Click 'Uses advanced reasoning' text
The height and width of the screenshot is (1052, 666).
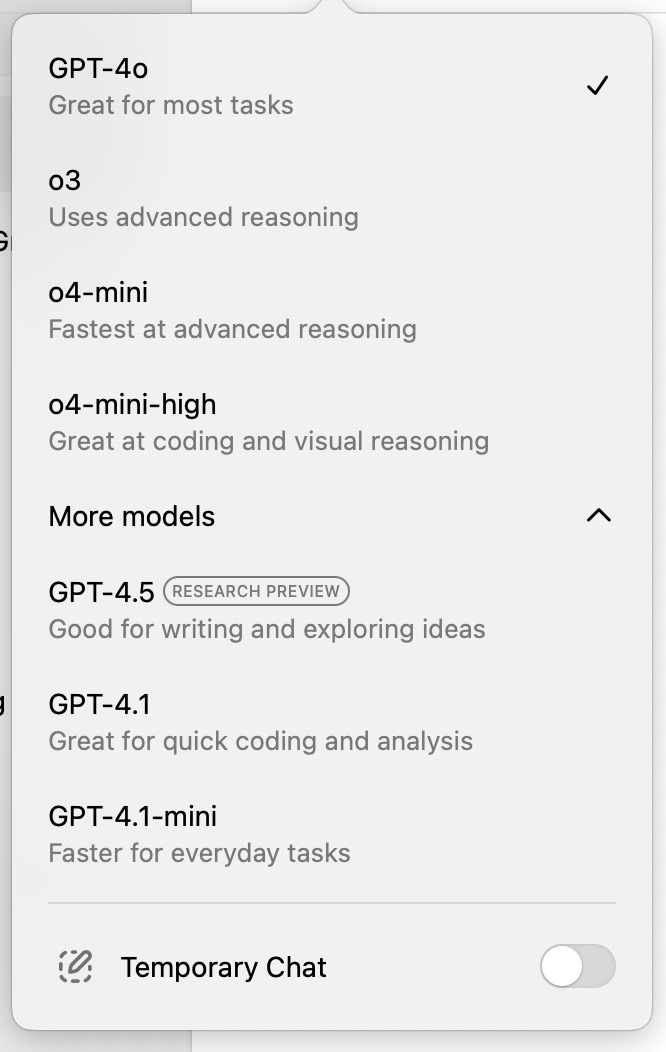(x=203, y=217)
